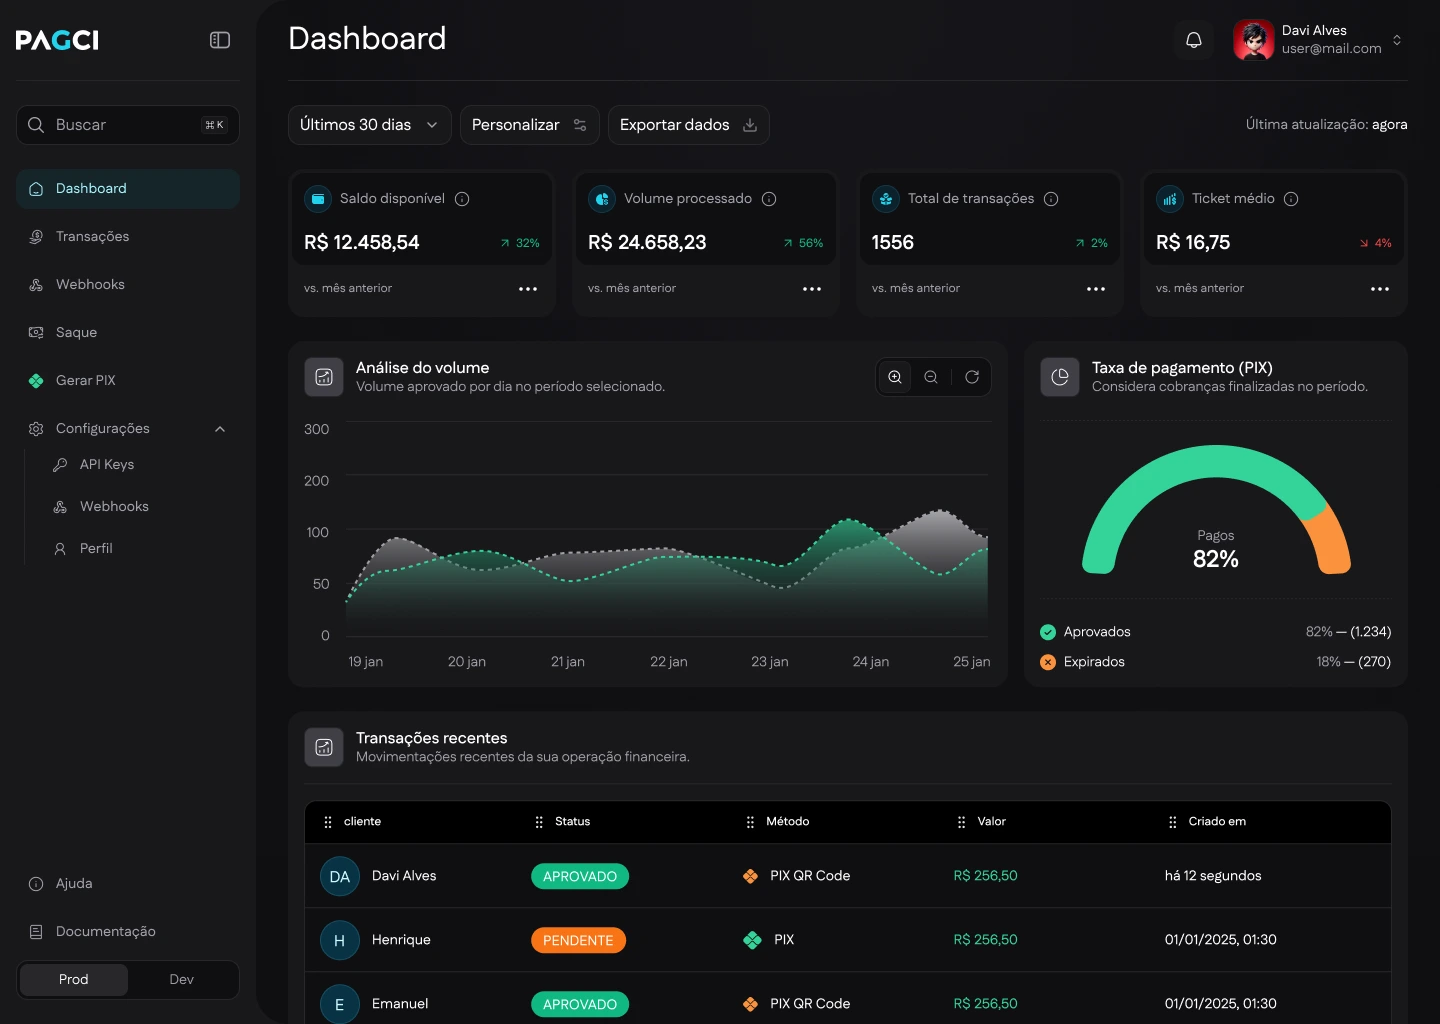
Task: Collapse the sidebar with the panel icon
Action: point(220,40)
